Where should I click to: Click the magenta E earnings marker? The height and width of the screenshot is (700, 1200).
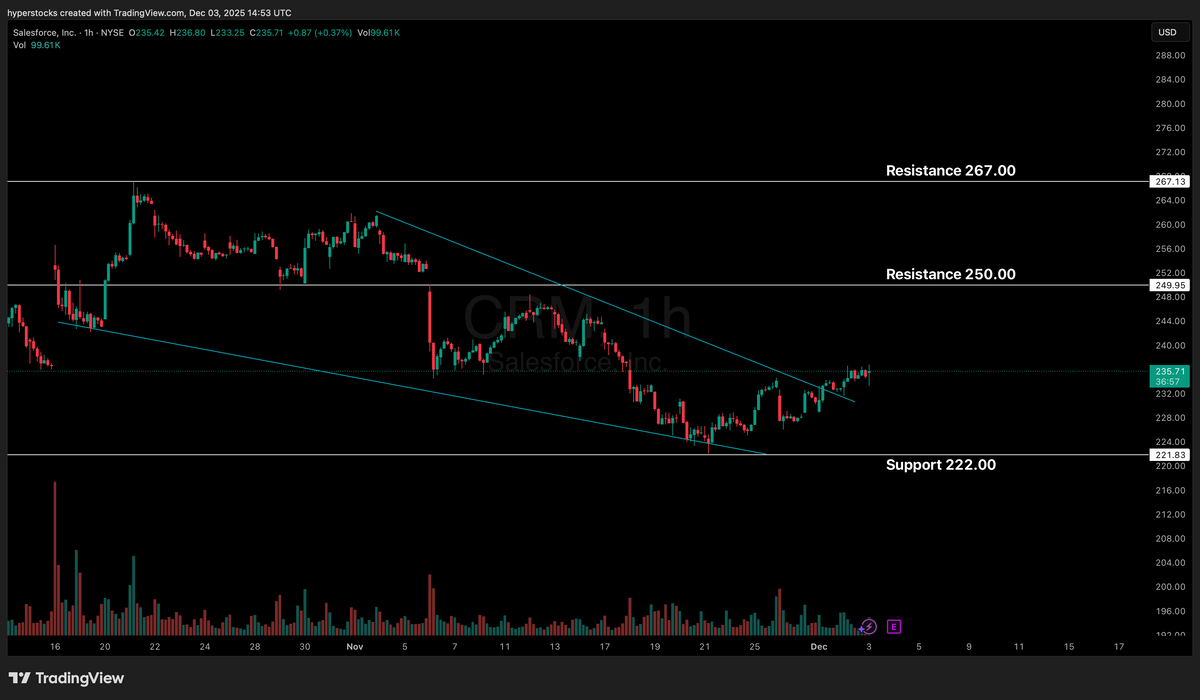894,627
